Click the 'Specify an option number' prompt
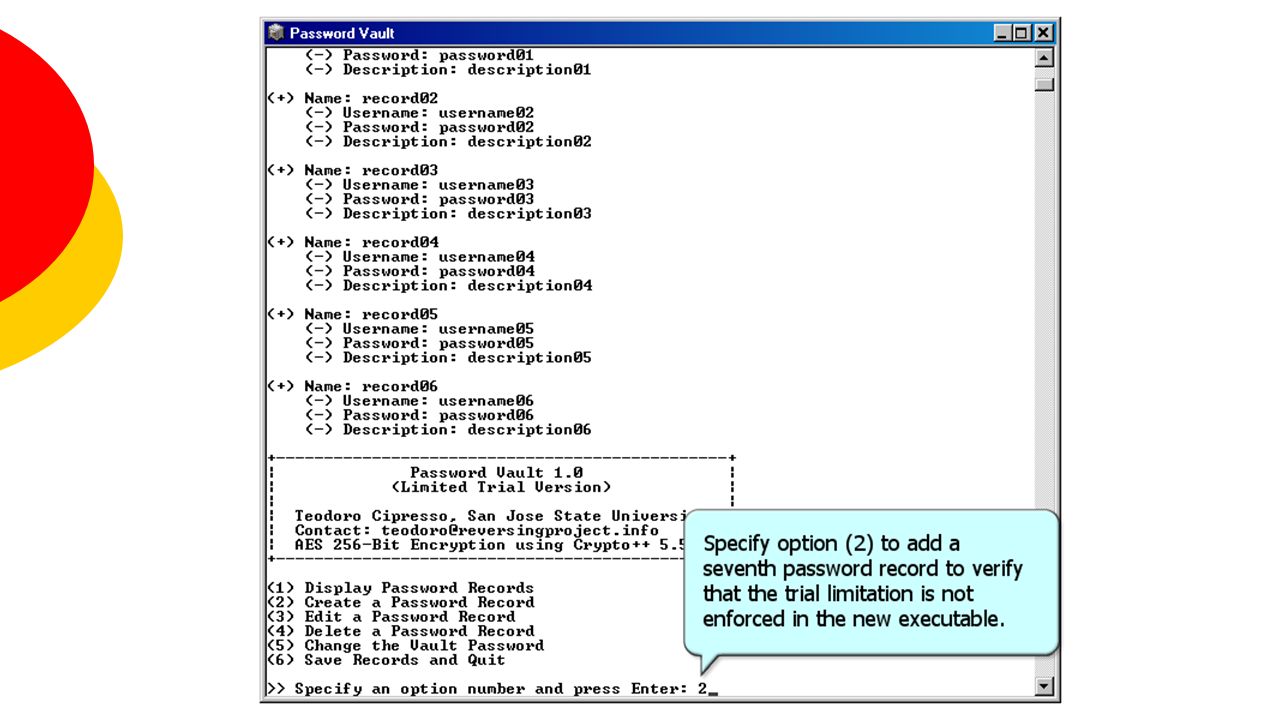This screenshot has width=1280, height=720. [491, 689]
